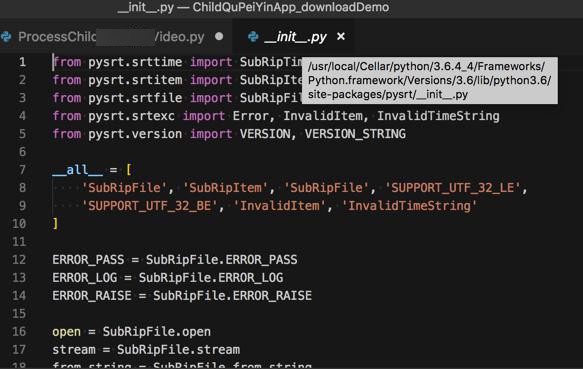The height and width of the screenshot is (369, 583).
Task: Click 'VERSION_STRING' on line 5
Action: [x=355, y=134]
